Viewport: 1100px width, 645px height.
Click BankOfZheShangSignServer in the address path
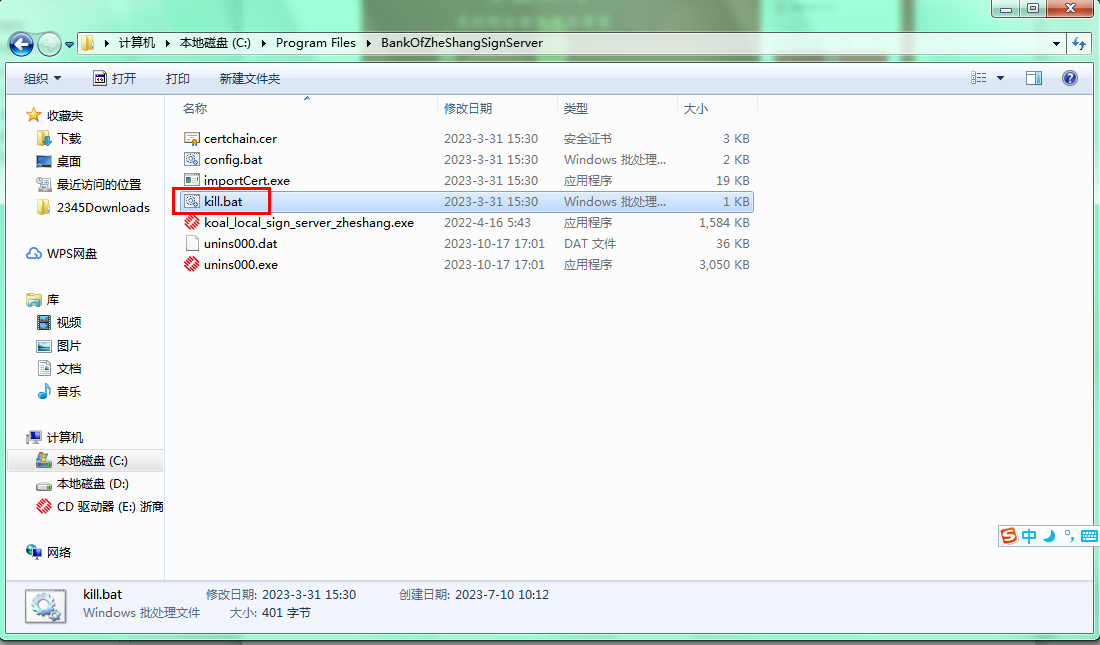tap(462, 43)
